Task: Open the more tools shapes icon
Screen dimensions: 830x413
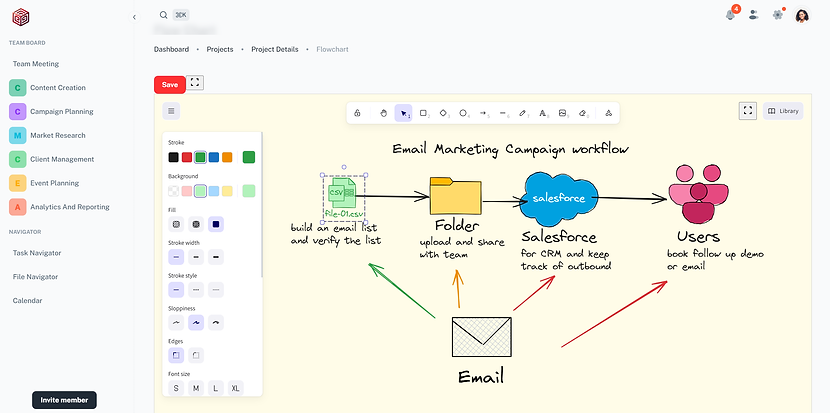Action: tap(608, 113)
